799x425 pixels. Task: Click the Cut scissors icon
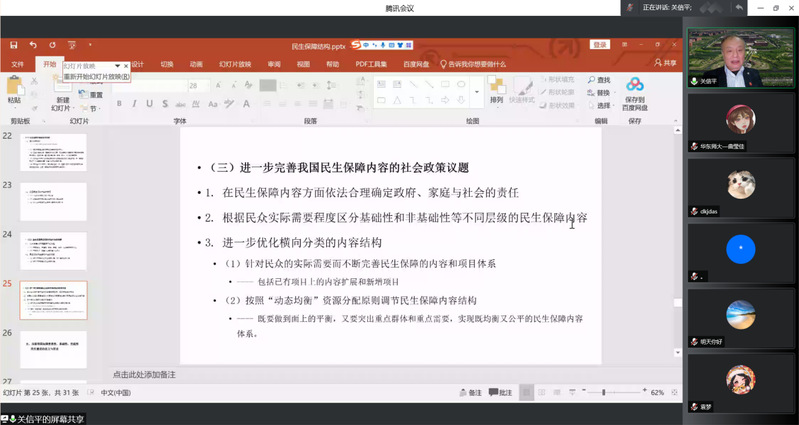coord(34,81)
